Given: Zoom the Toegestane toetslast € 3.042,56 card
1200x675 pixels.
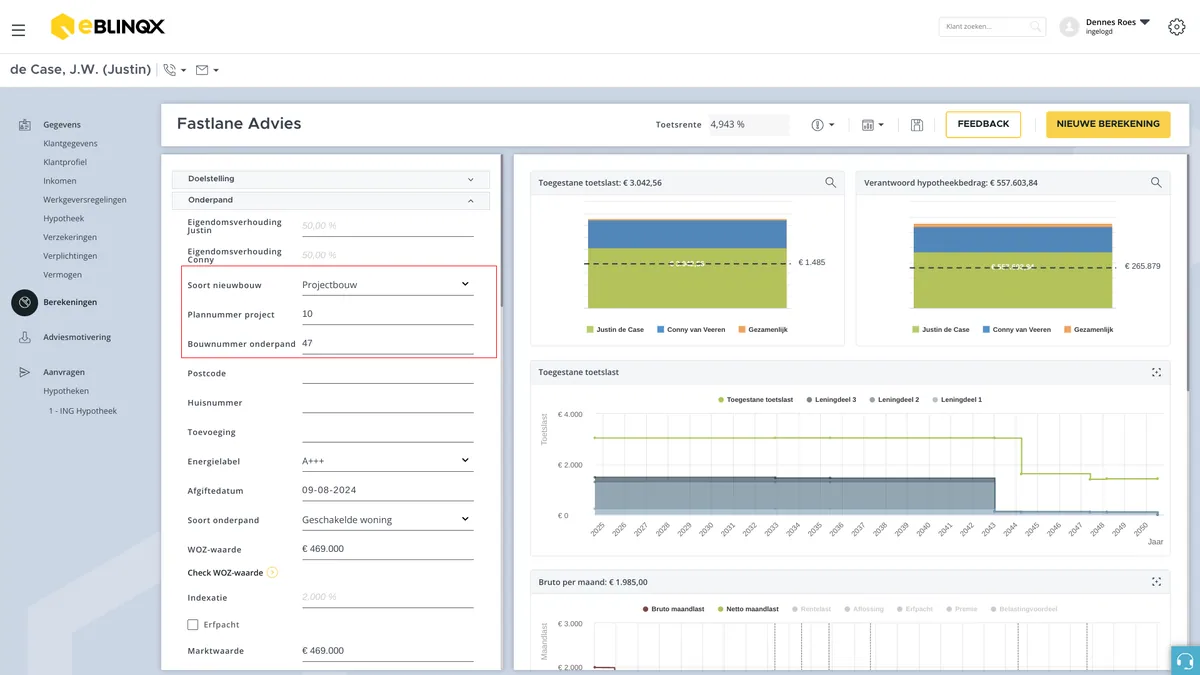Looking at the screenshot, I should pos(830,183).
